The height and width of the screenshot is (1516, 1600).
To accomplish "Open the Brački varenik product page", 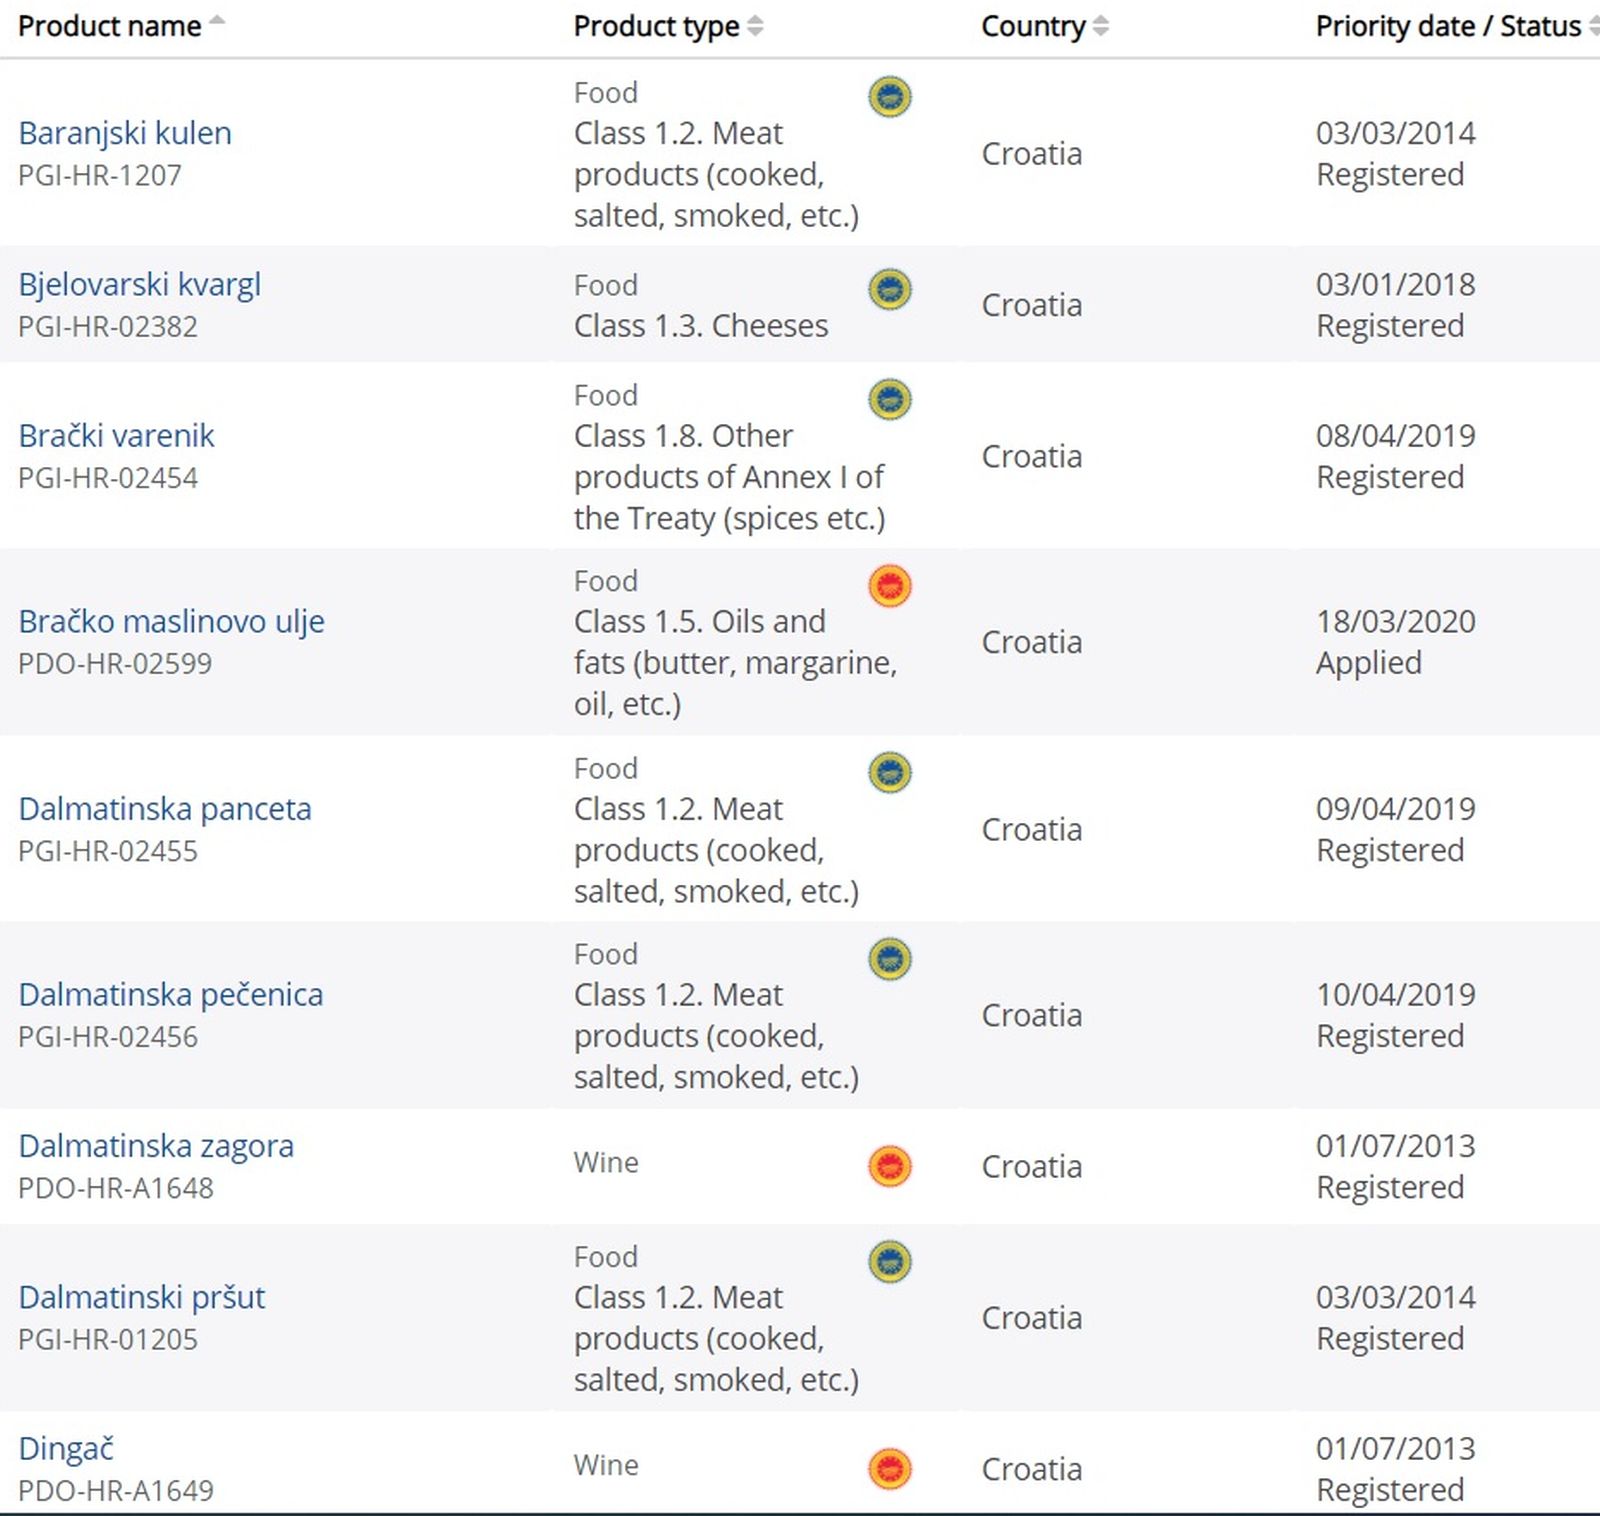I will pyautogui.click(x=116, y=436).
